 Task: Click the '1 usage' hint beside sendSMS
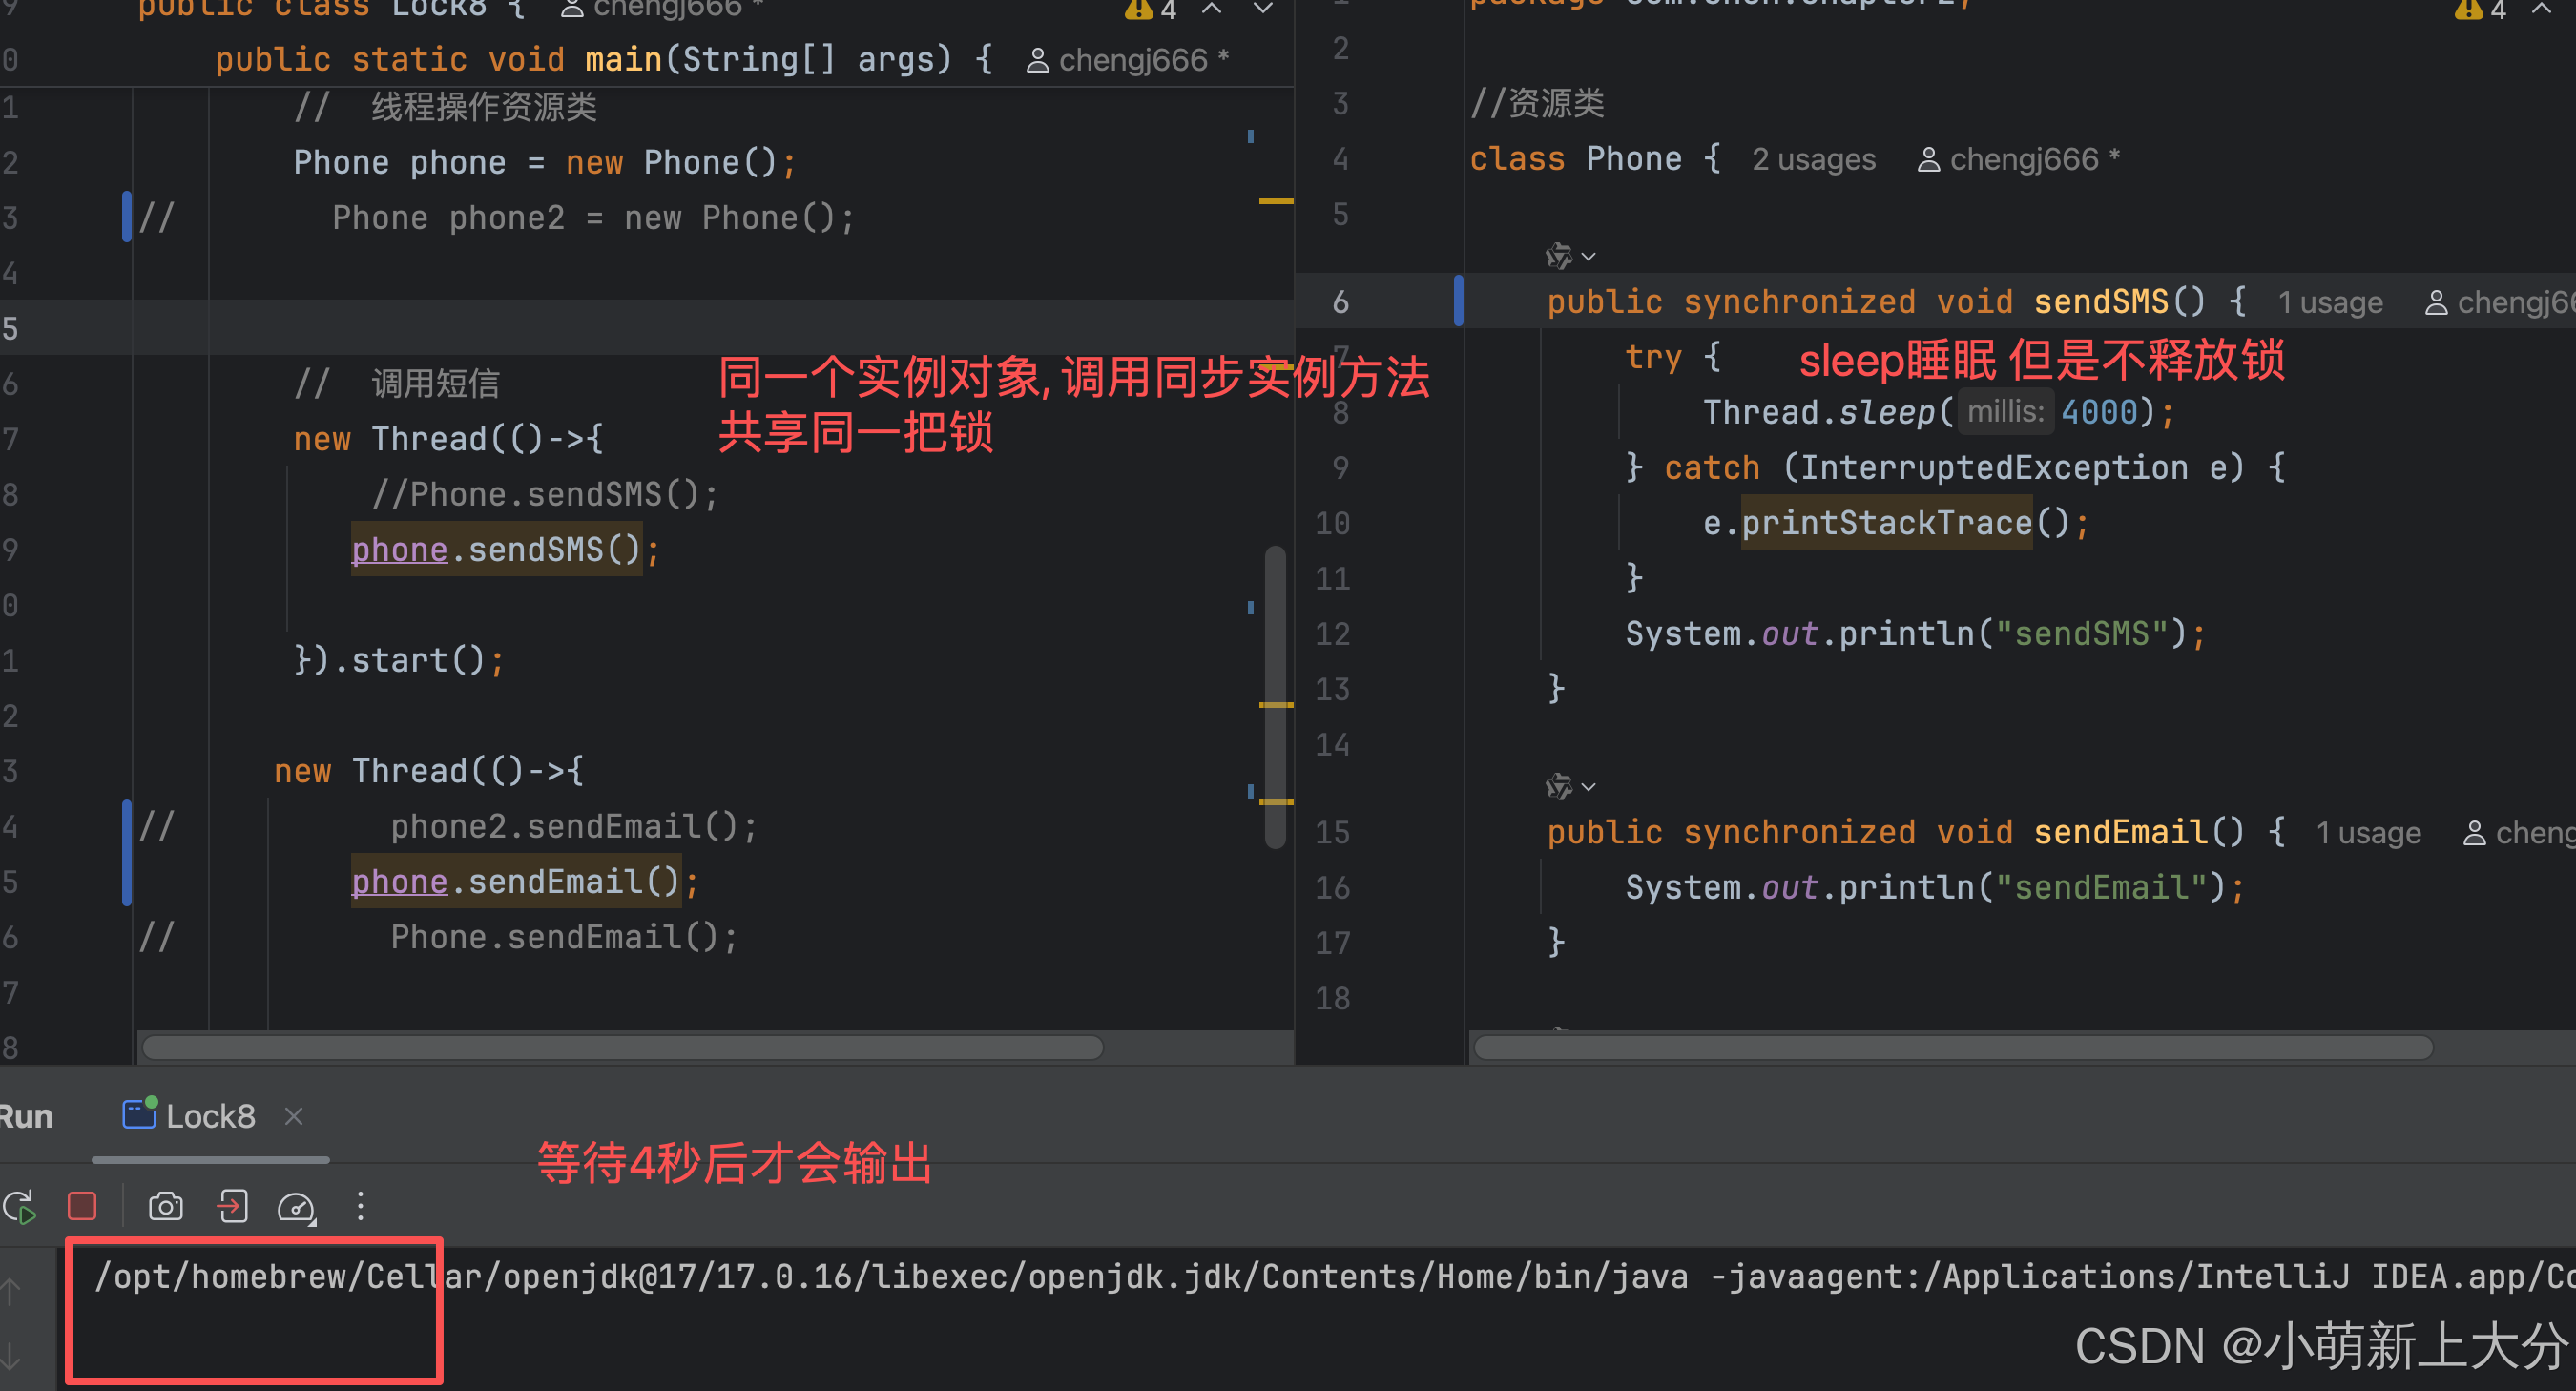(x=2329, y=303)
